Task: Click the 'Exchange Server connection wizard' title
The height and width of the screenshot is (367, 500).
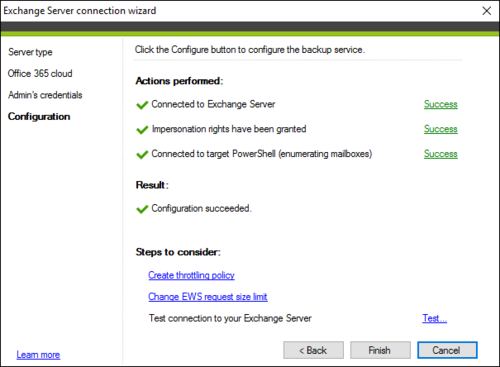Action: pyautogui.click(x=80, y=11)
